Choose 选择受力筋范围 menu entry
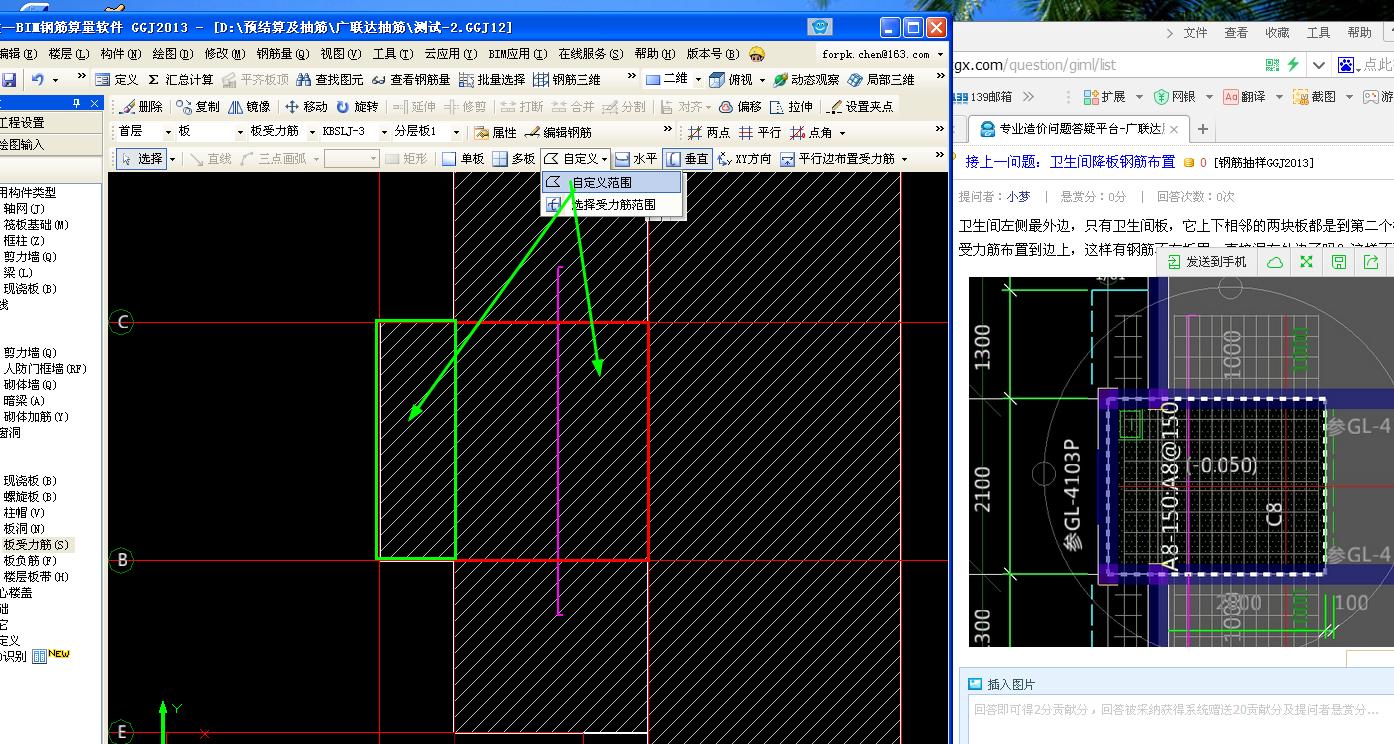The height and width of the screenshot is (744, 1394). click(x=612, y=204)
